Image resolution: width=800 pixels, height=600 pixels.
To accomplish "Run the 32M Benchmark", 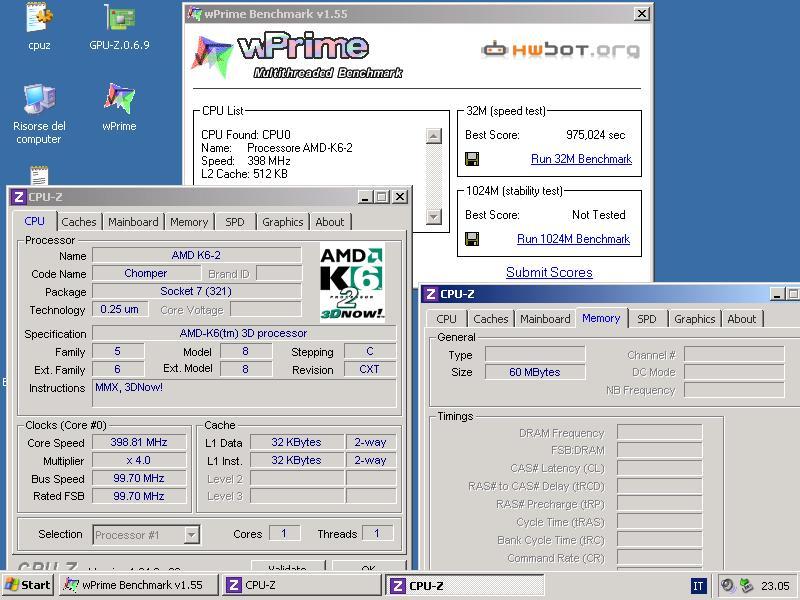I will coord(581,159).
